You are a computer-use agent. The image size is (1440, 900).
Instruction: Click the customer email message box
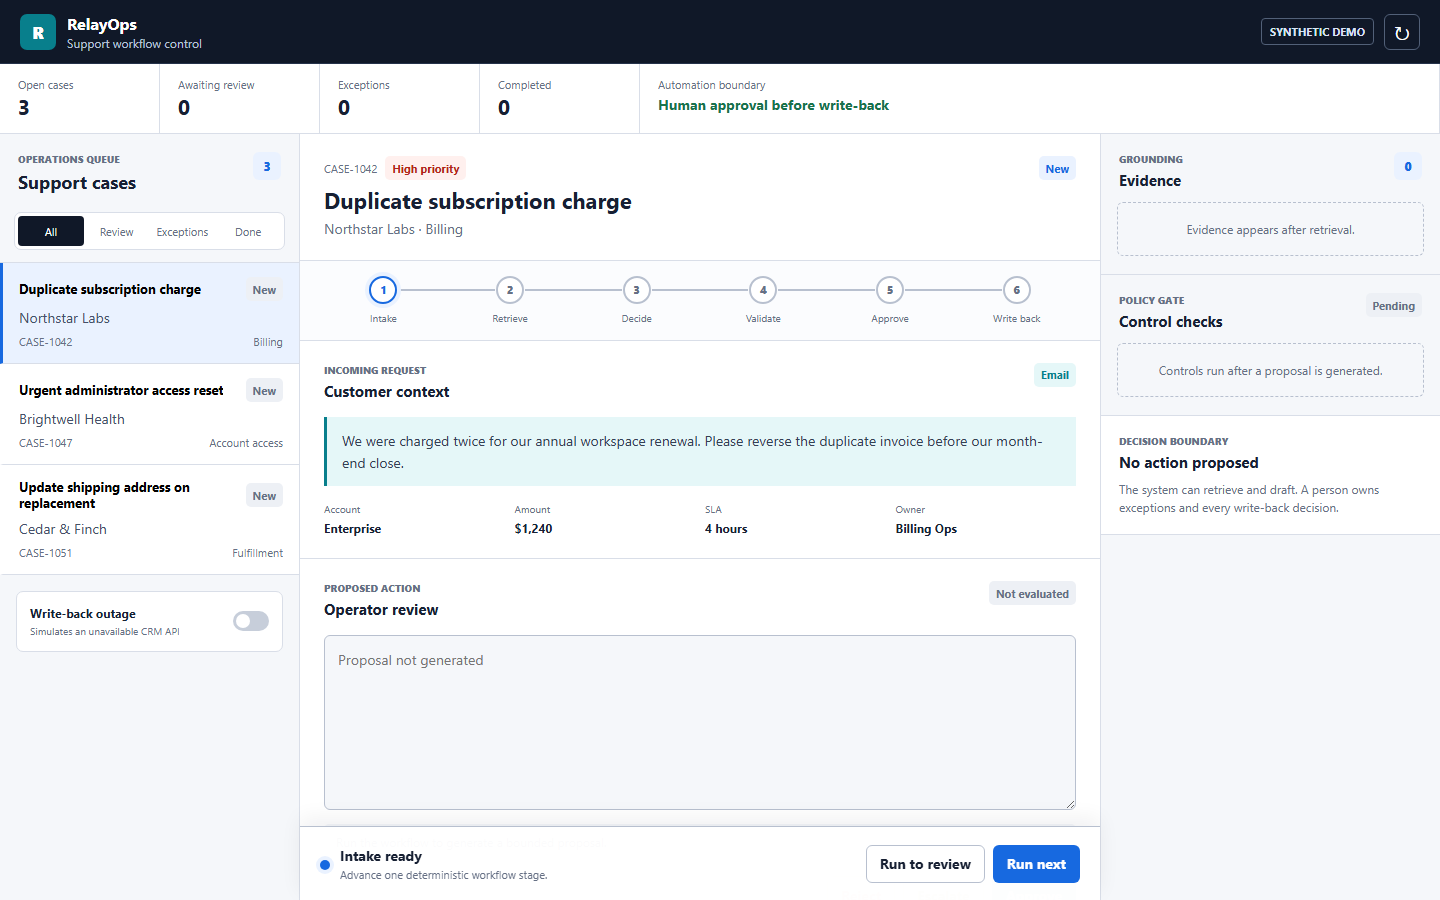[700, 452]
